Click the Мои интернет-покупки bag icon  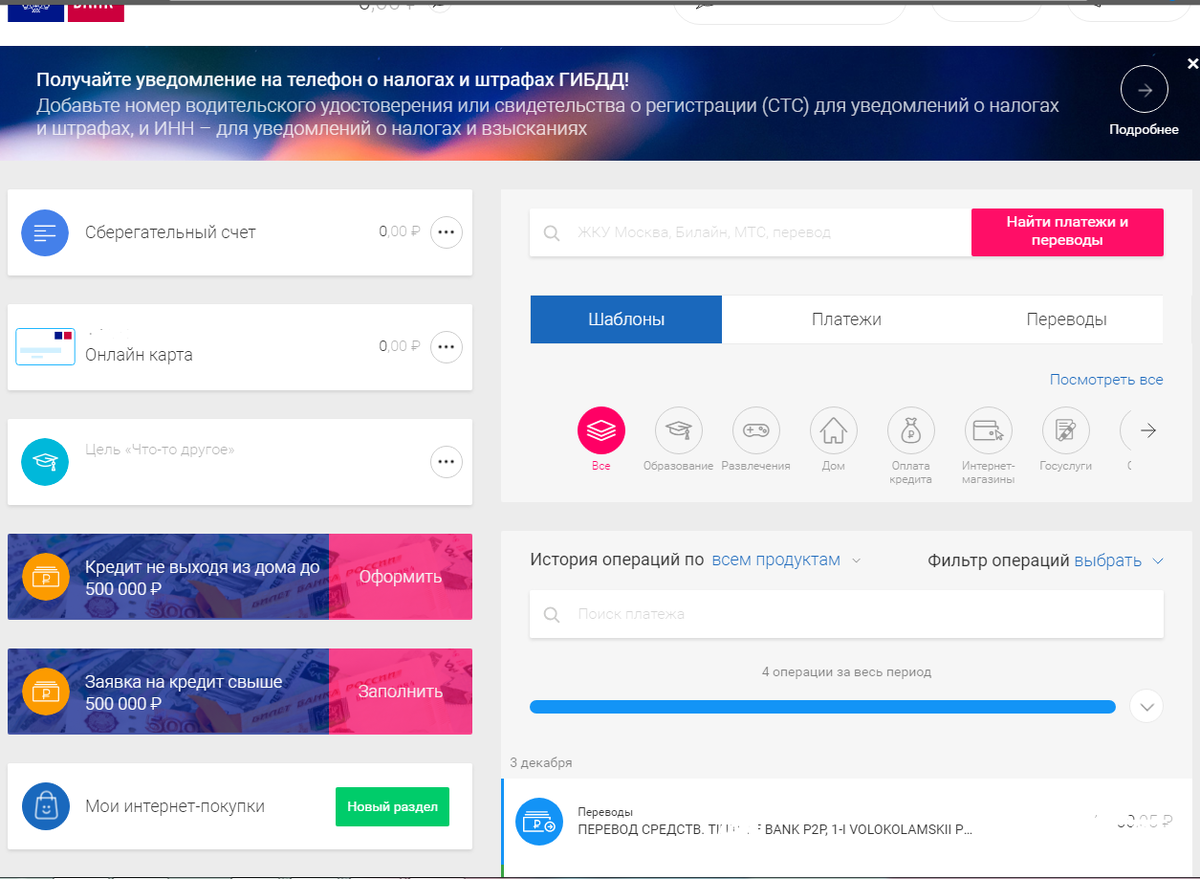pos(45,806)
